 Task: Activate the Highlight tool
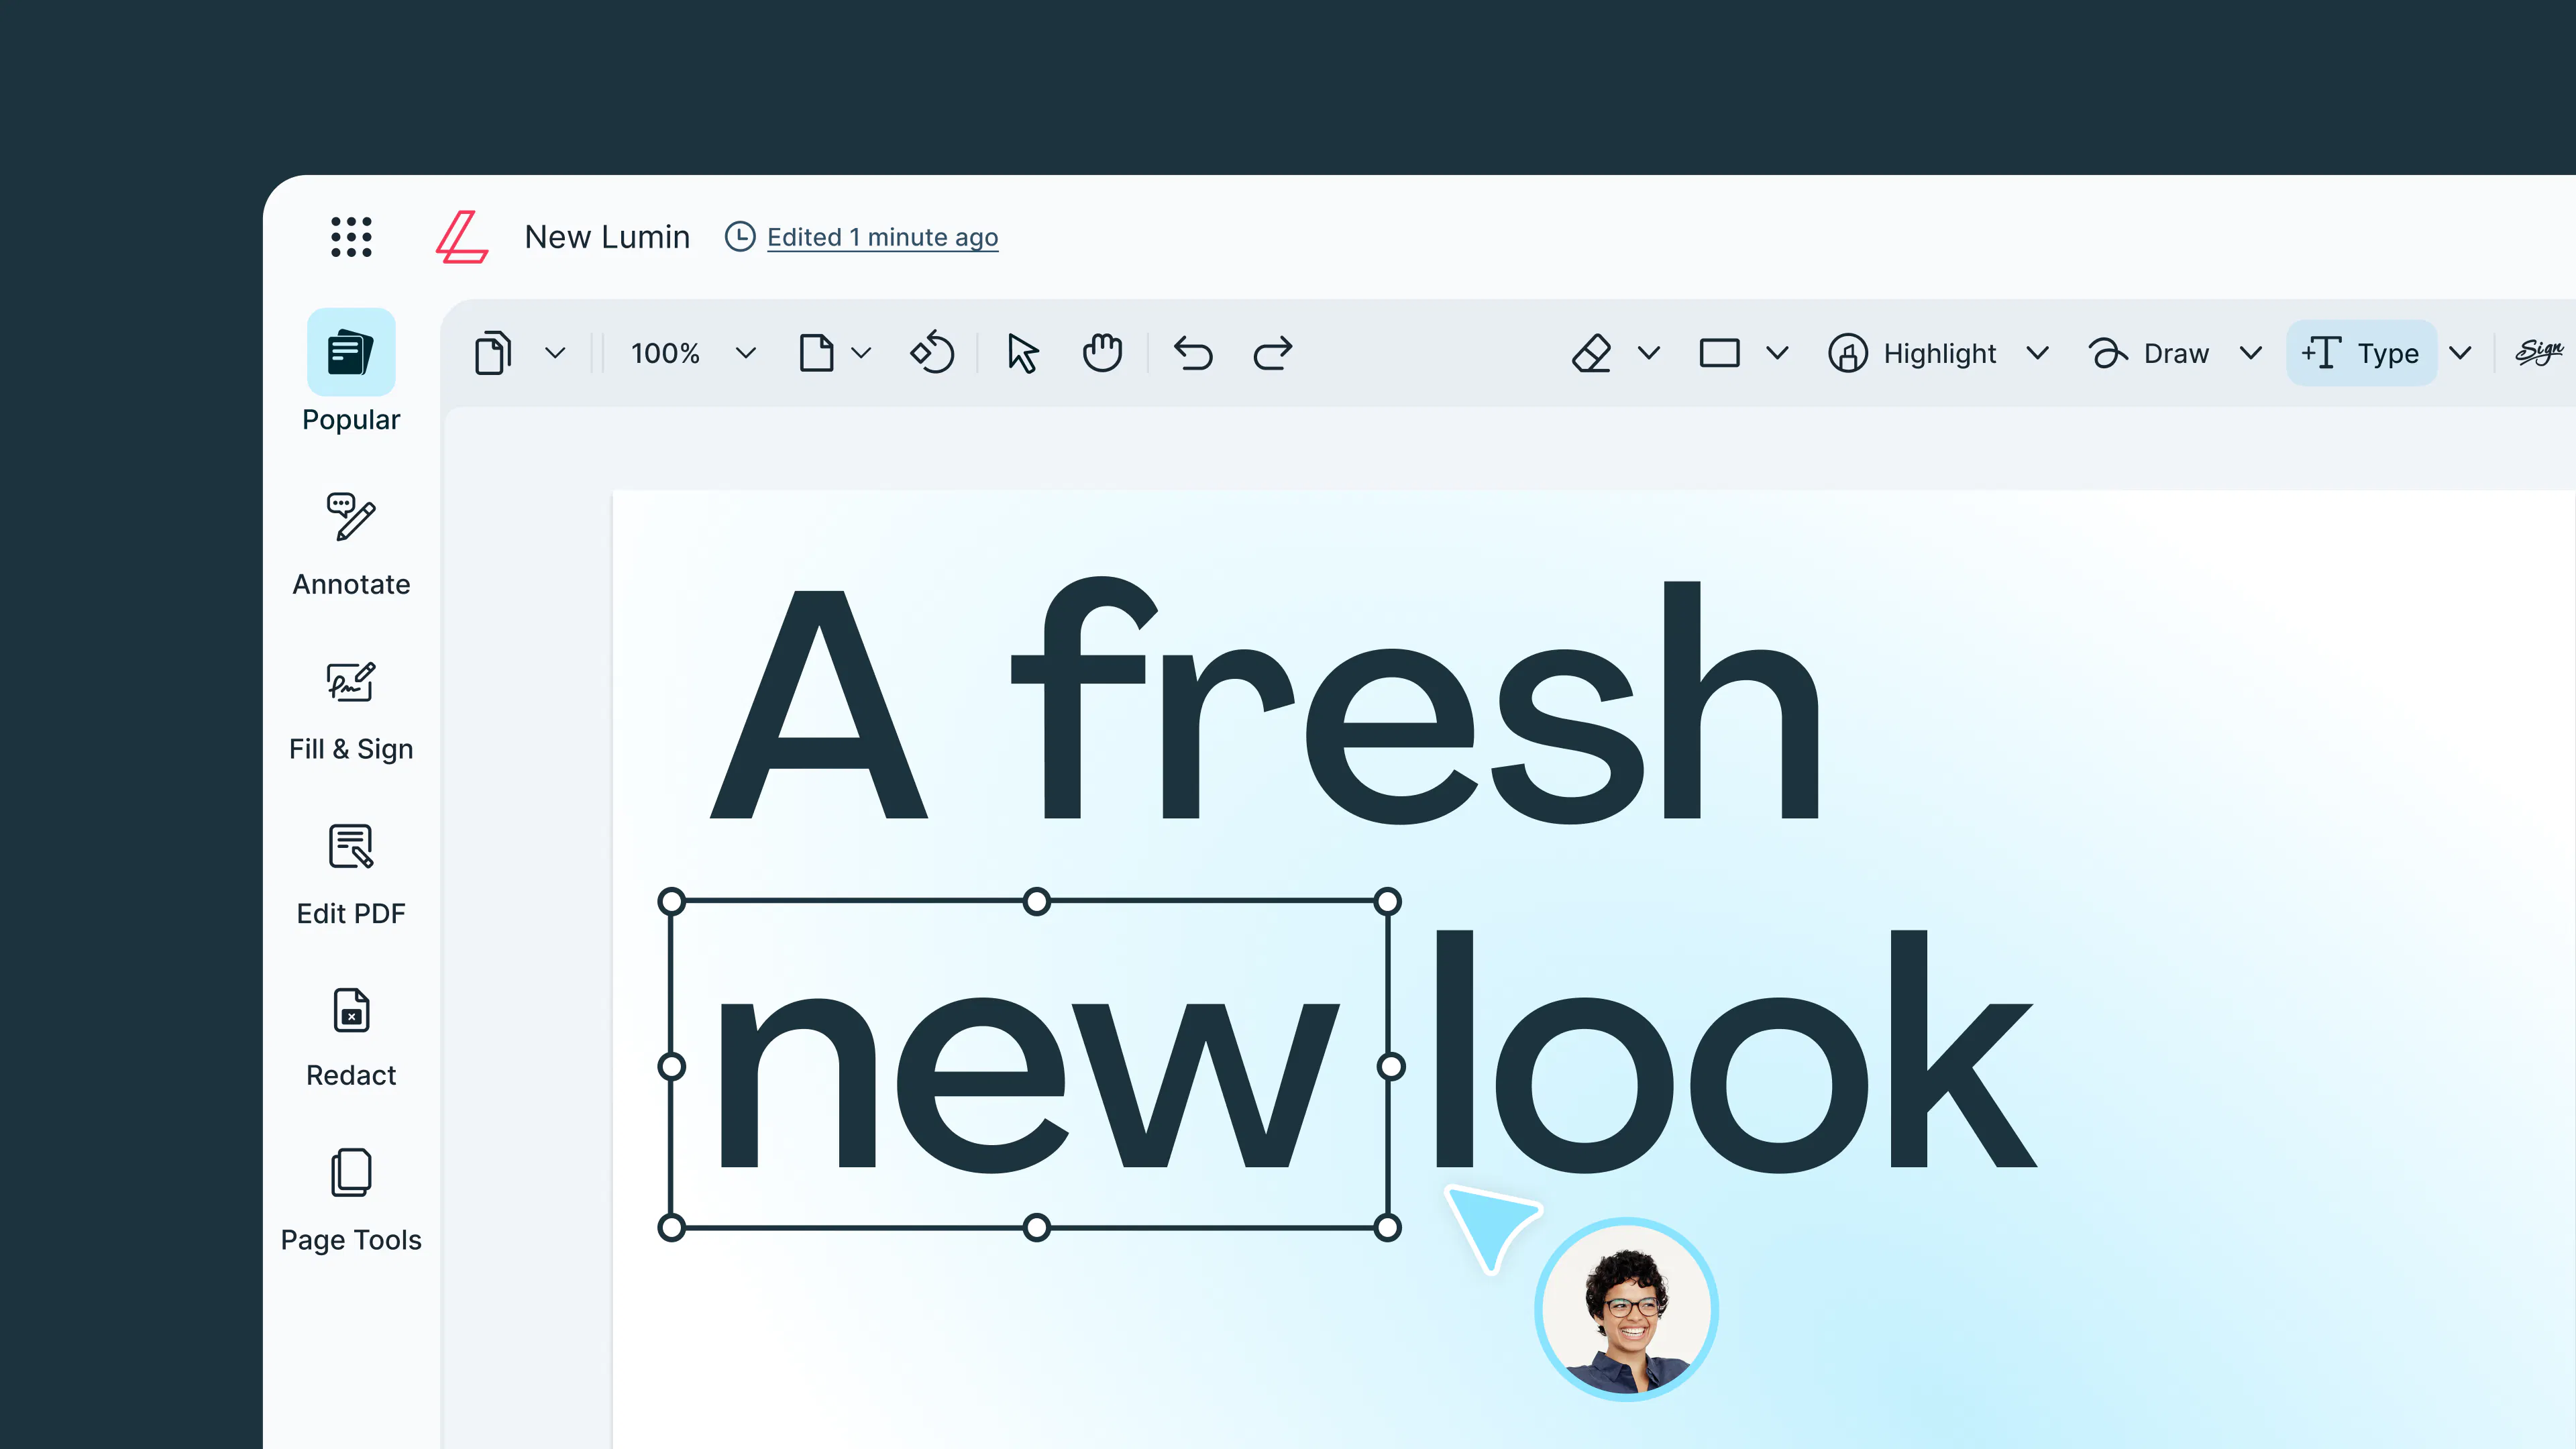(1911, 353)
